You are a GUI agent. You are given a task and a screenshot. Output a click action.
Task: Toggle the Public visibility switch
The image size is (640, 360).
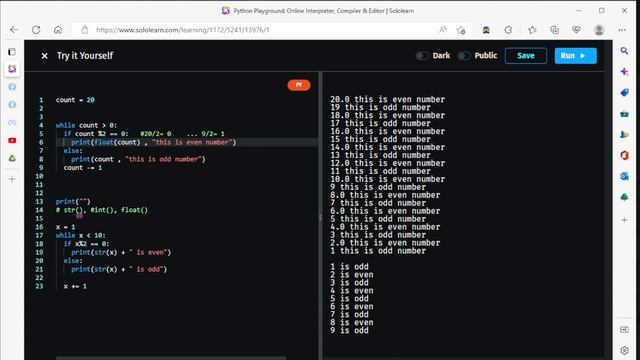464,56
